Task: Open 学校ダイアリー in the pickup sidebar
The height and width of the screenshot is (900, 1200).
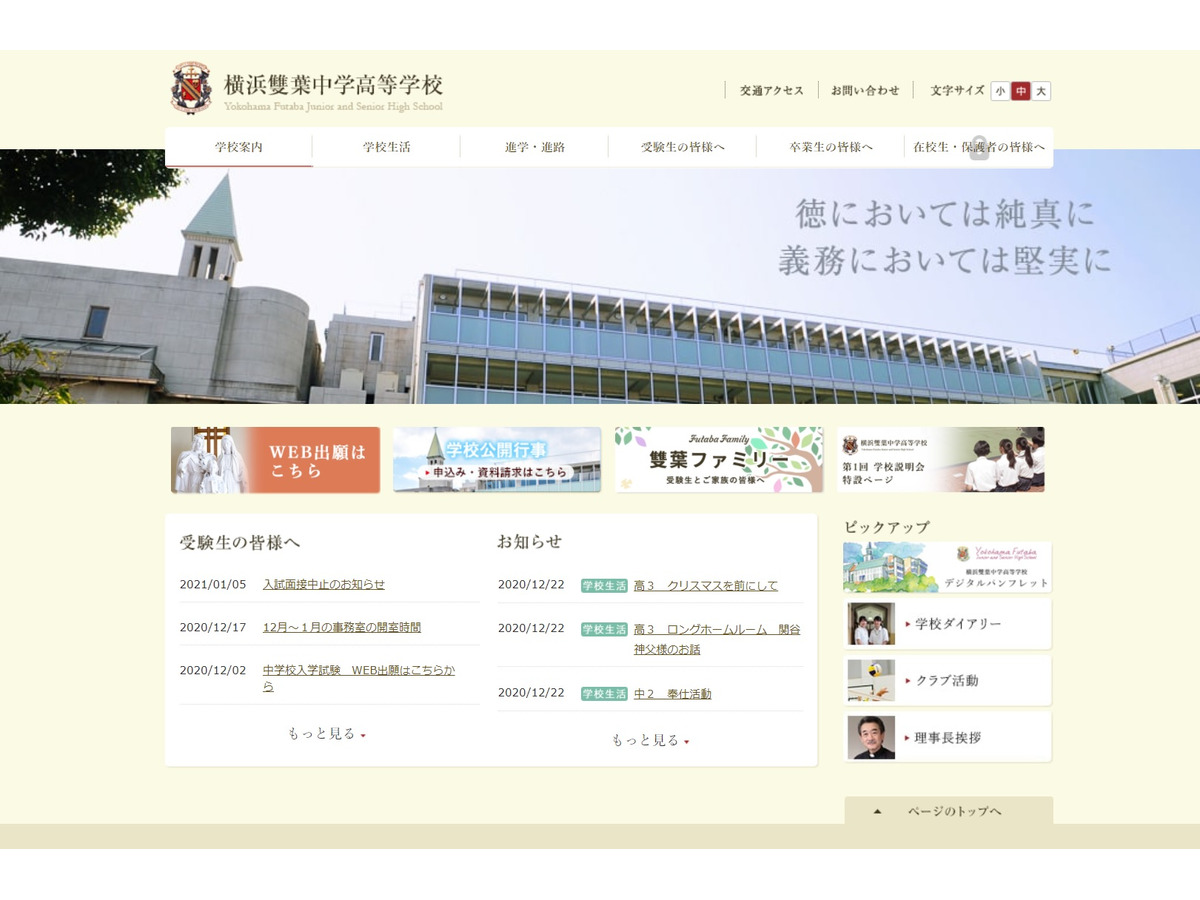Action: click(946, 623)
